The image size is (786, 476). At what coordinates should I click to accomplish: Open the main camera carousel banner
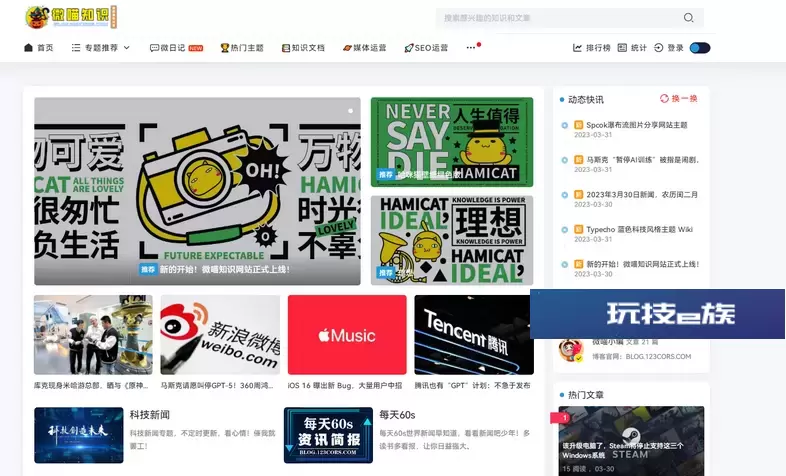coord(197,191)
